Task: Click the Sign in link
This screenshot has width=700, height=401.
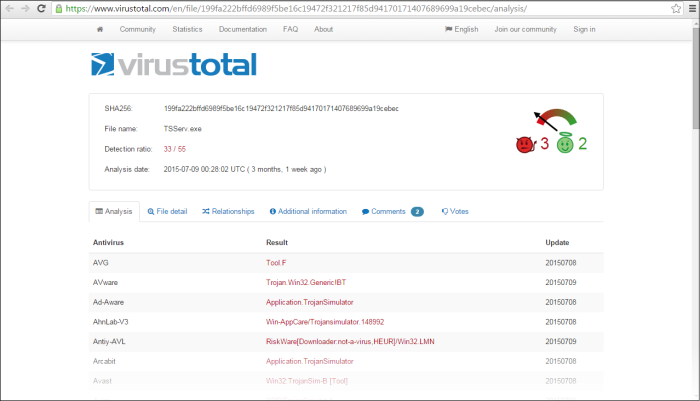Action: pos(584,29)
